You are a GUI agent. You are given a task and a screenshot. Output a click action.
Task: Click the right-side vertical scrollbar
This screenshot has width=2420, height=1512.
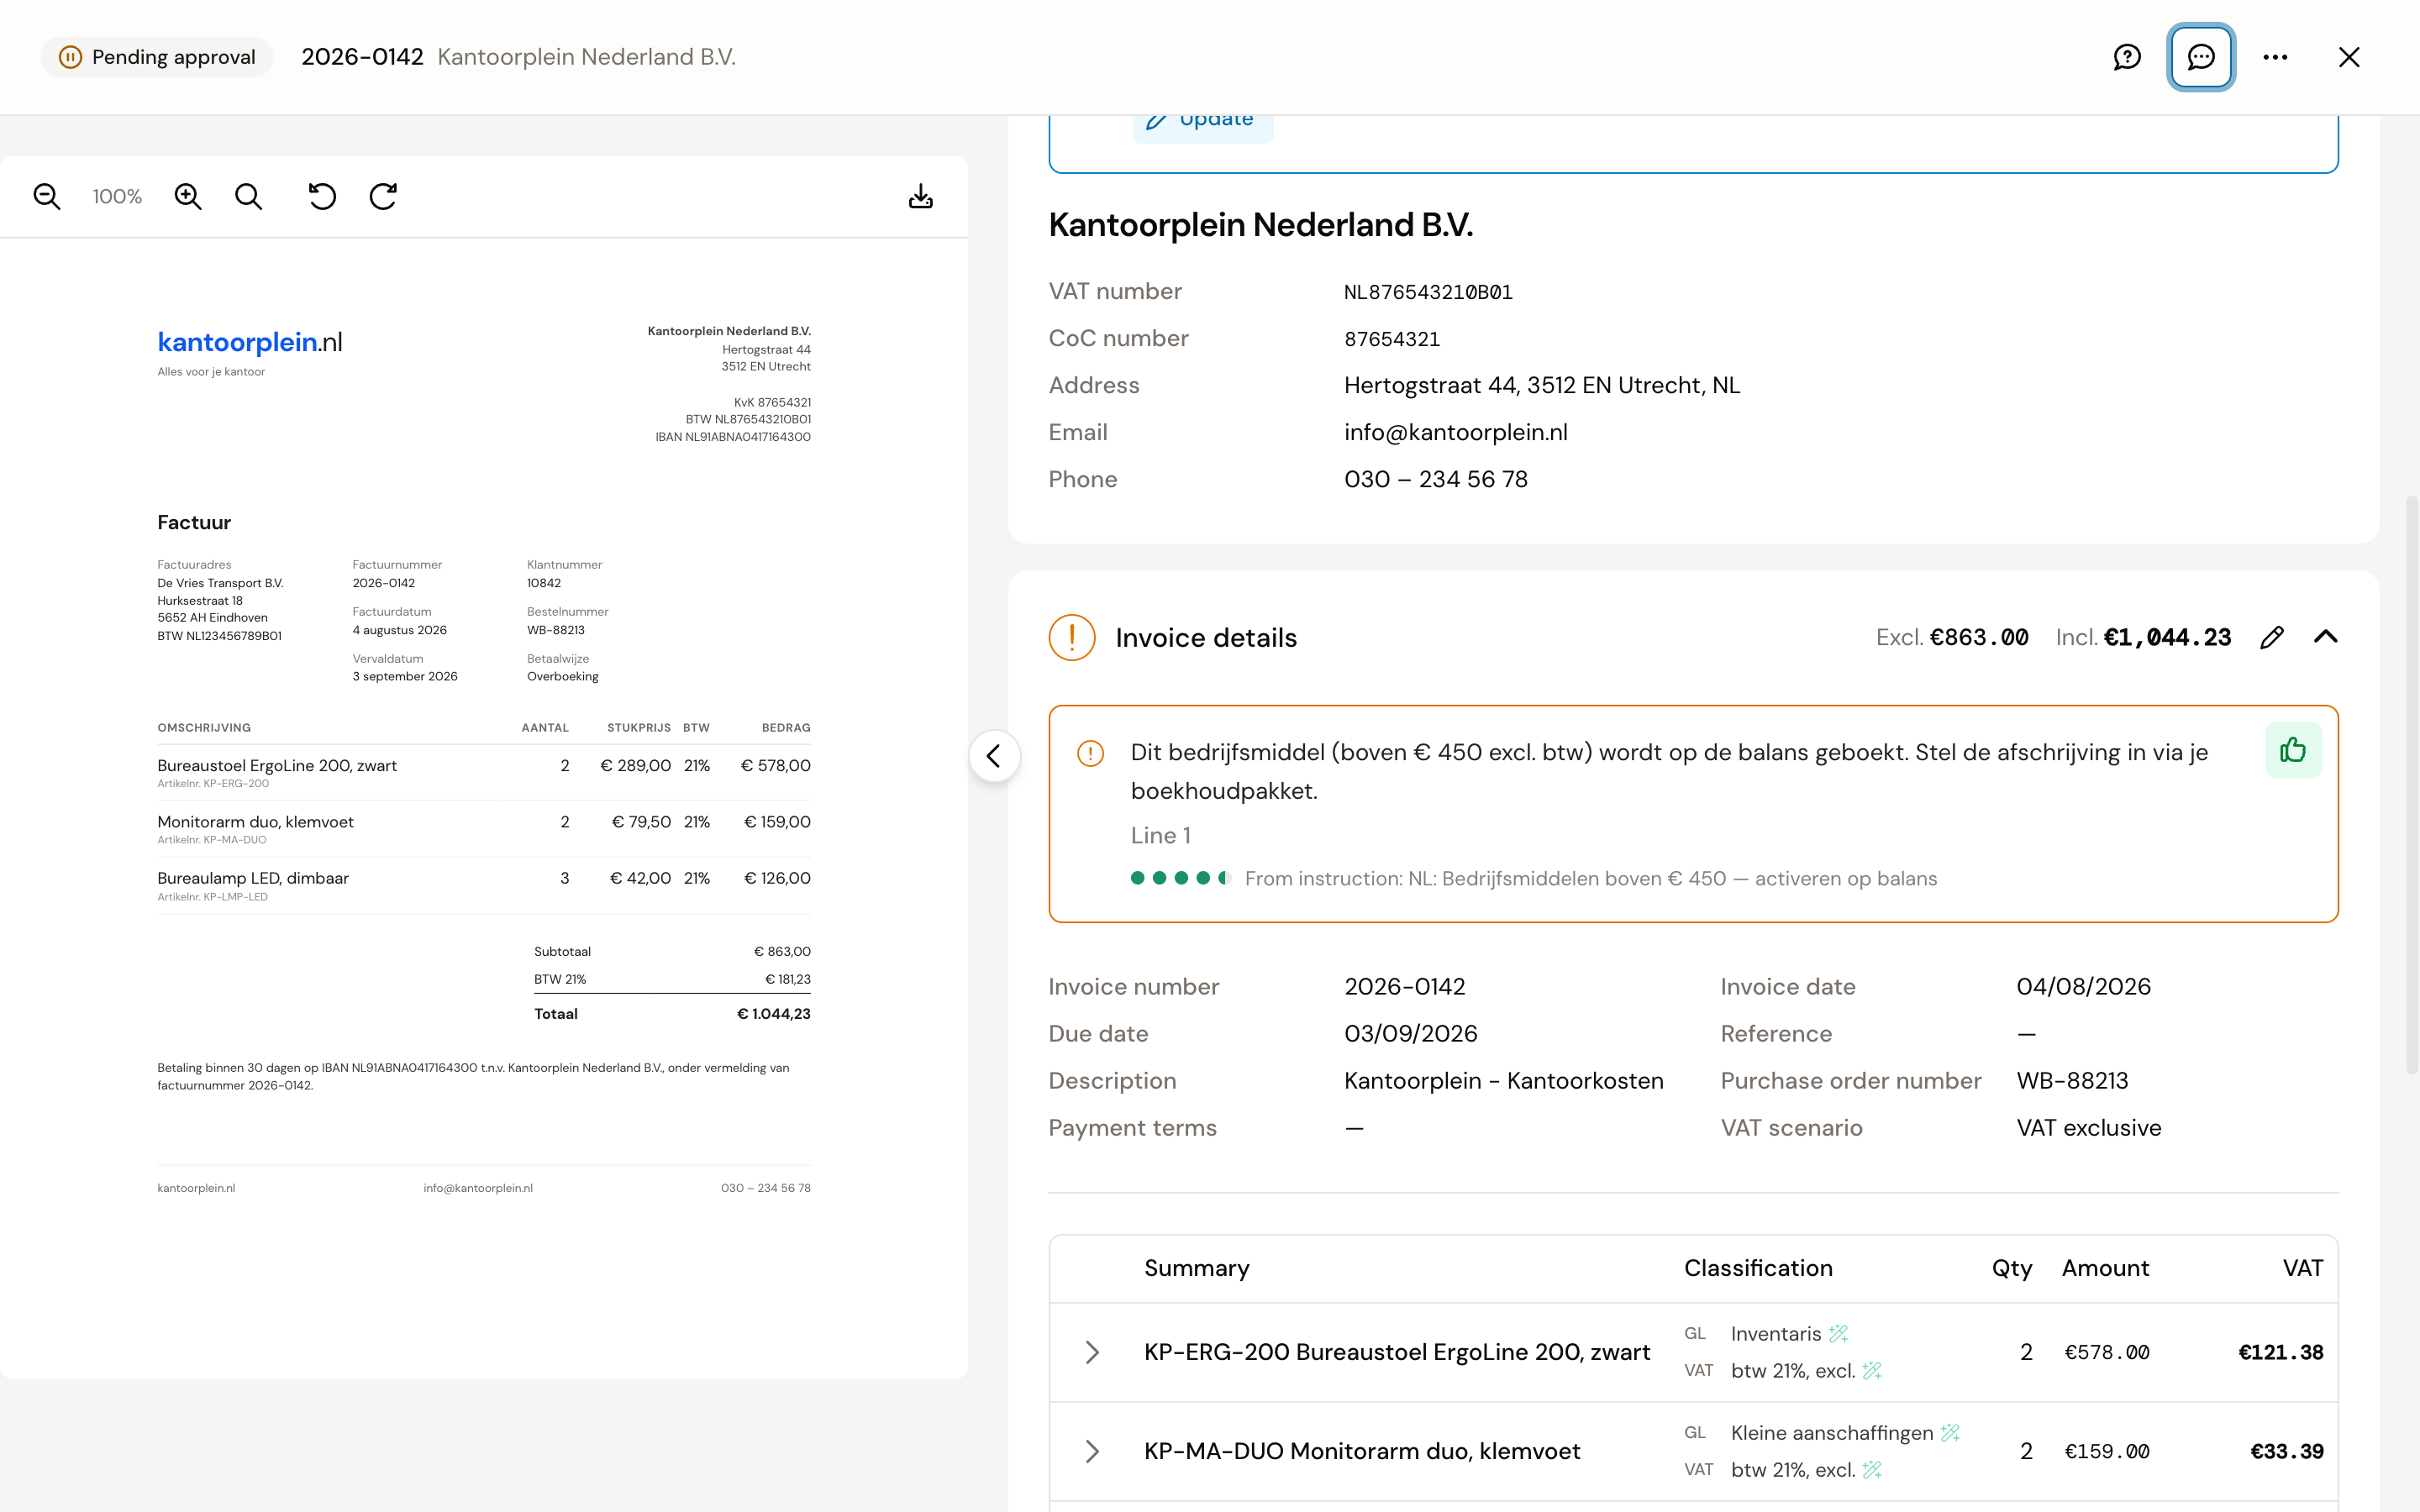2411,784
